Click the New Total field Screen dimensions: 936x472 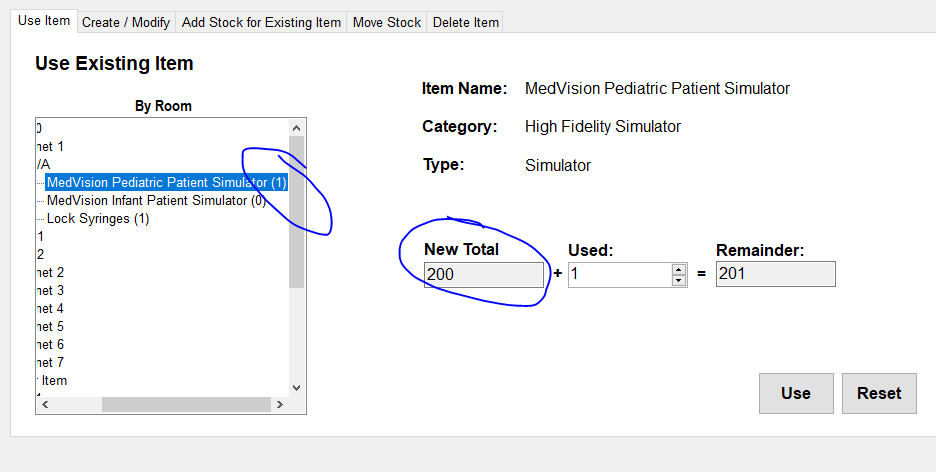484,274
